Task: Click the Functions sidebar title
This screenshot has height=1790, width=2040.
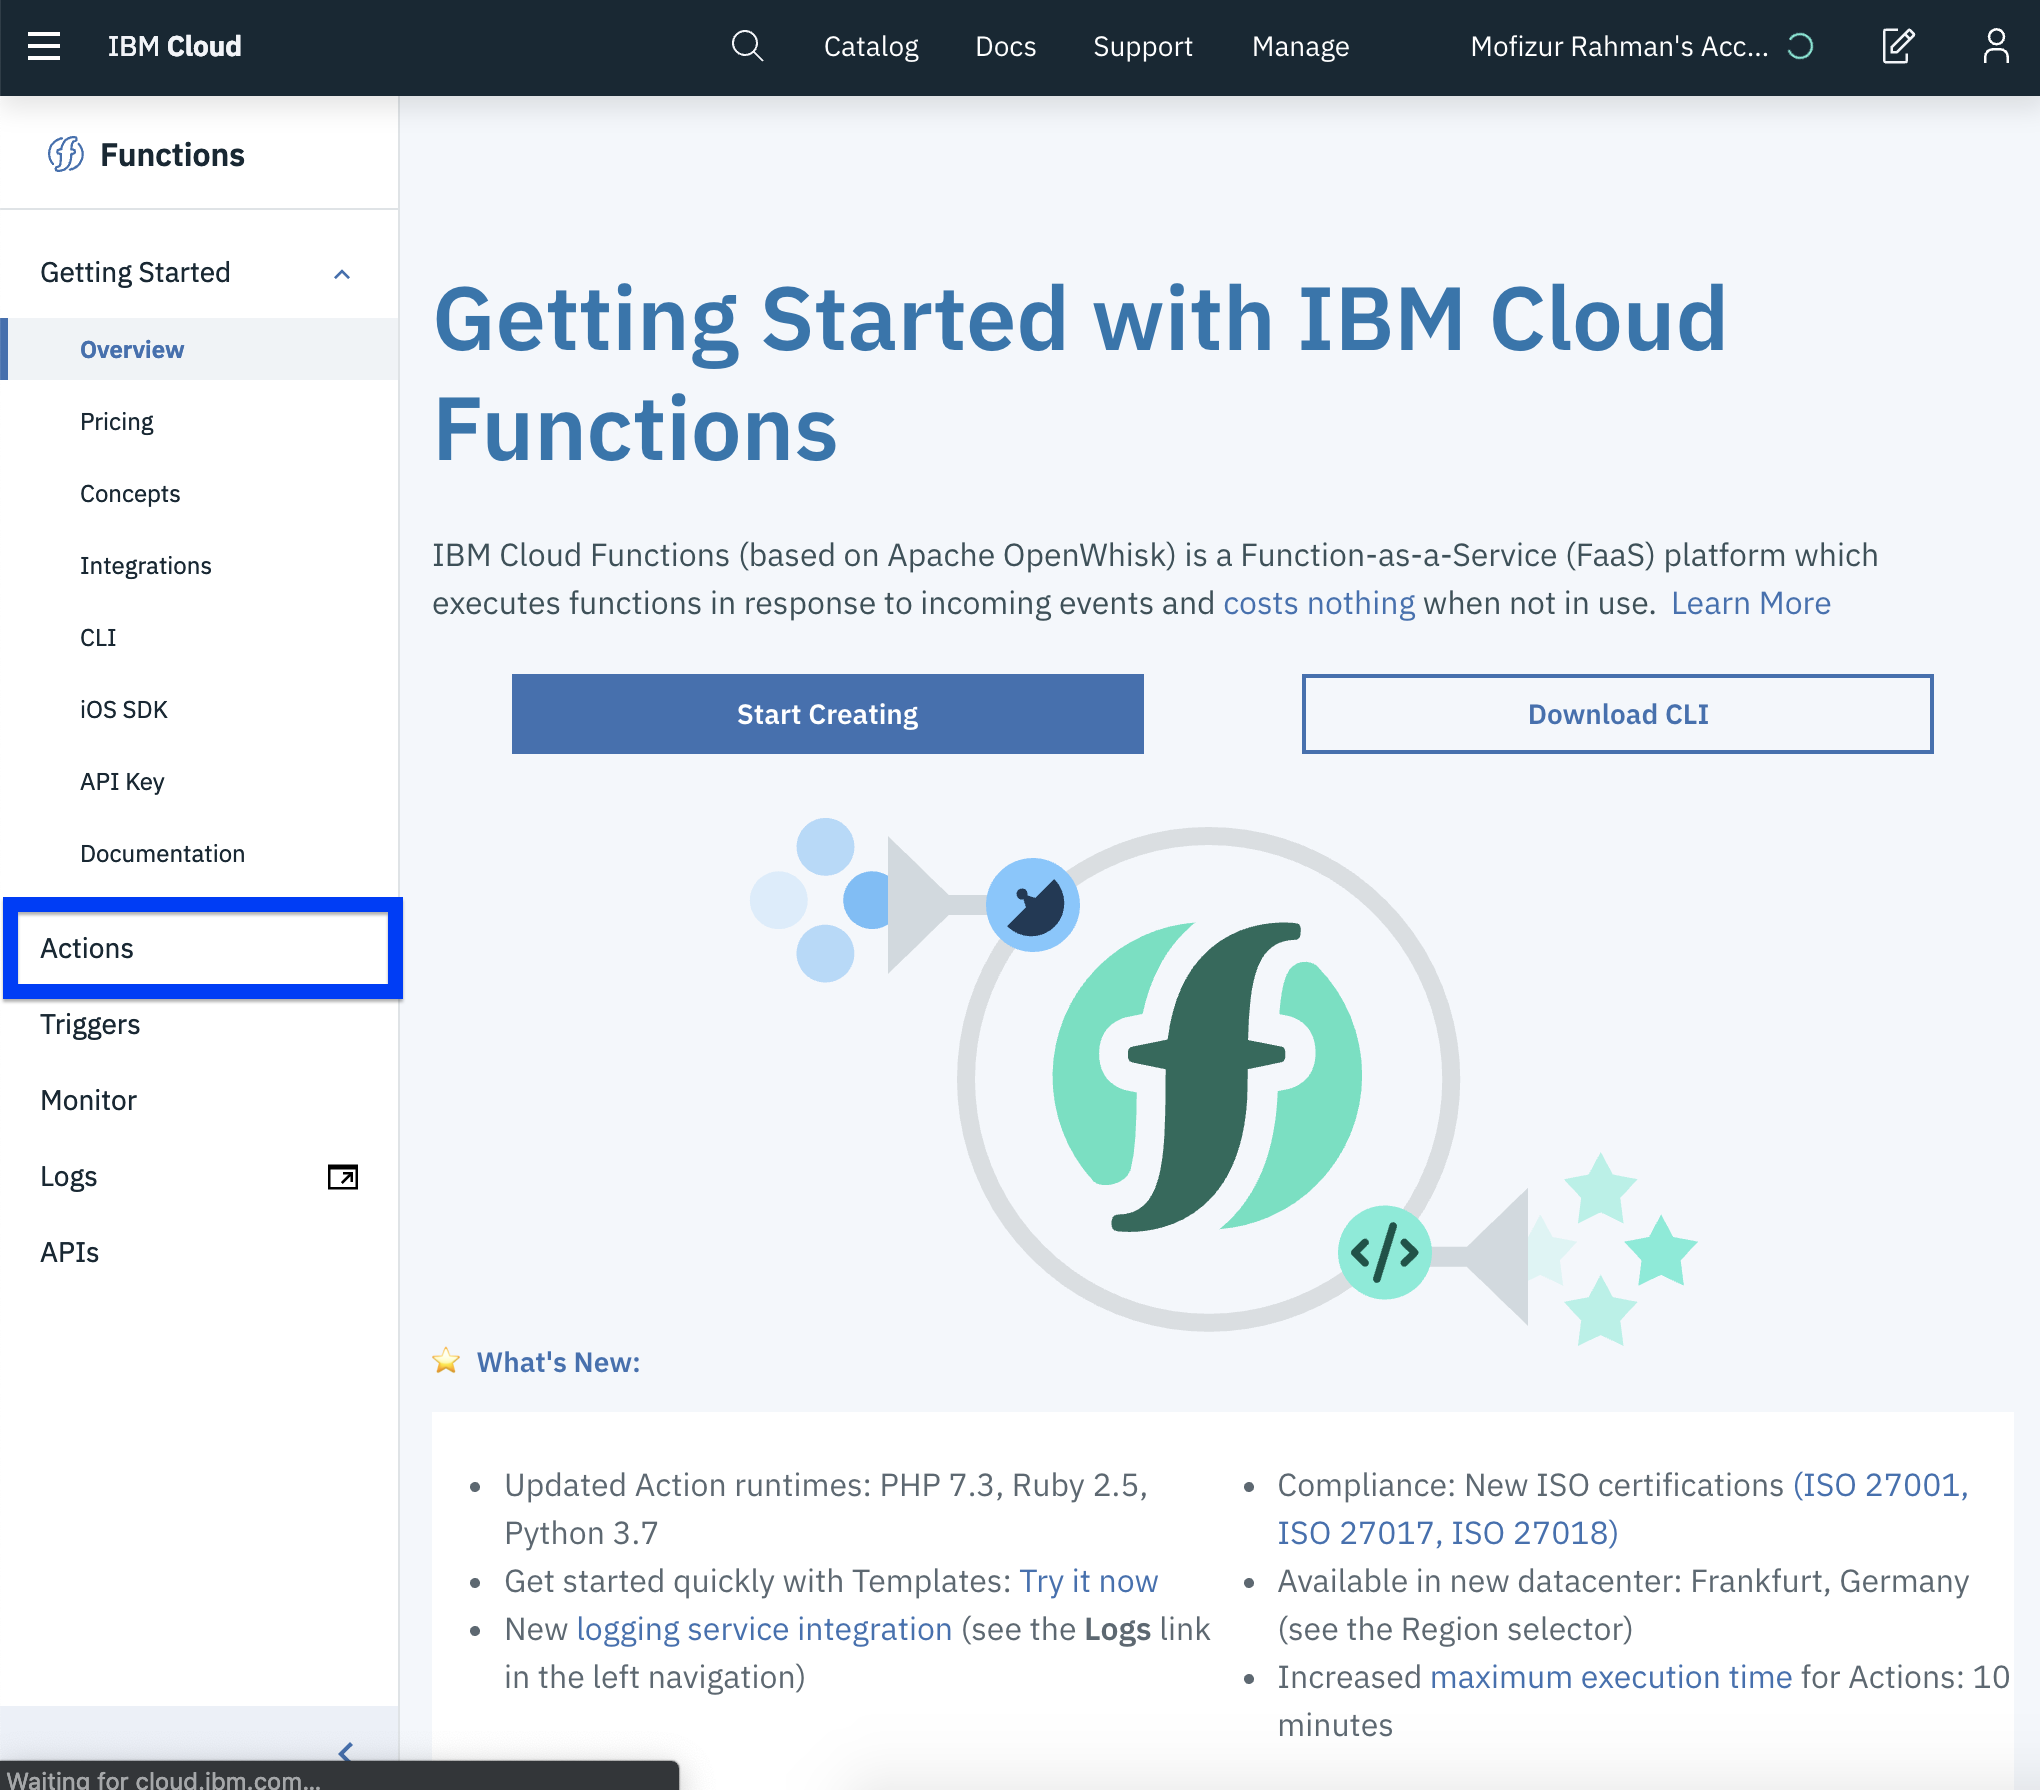Action: [172, 154]
